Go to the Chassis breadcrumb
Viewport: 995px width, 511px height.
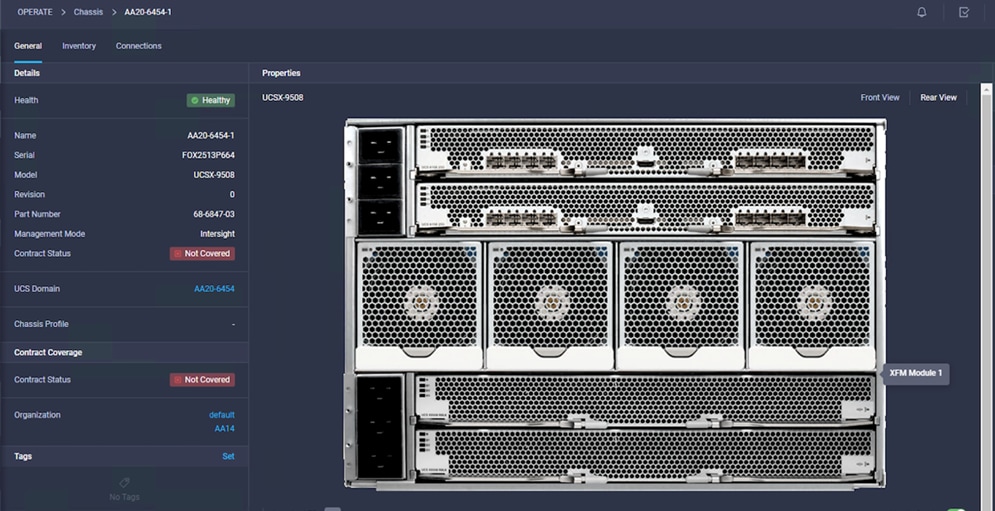88,12
